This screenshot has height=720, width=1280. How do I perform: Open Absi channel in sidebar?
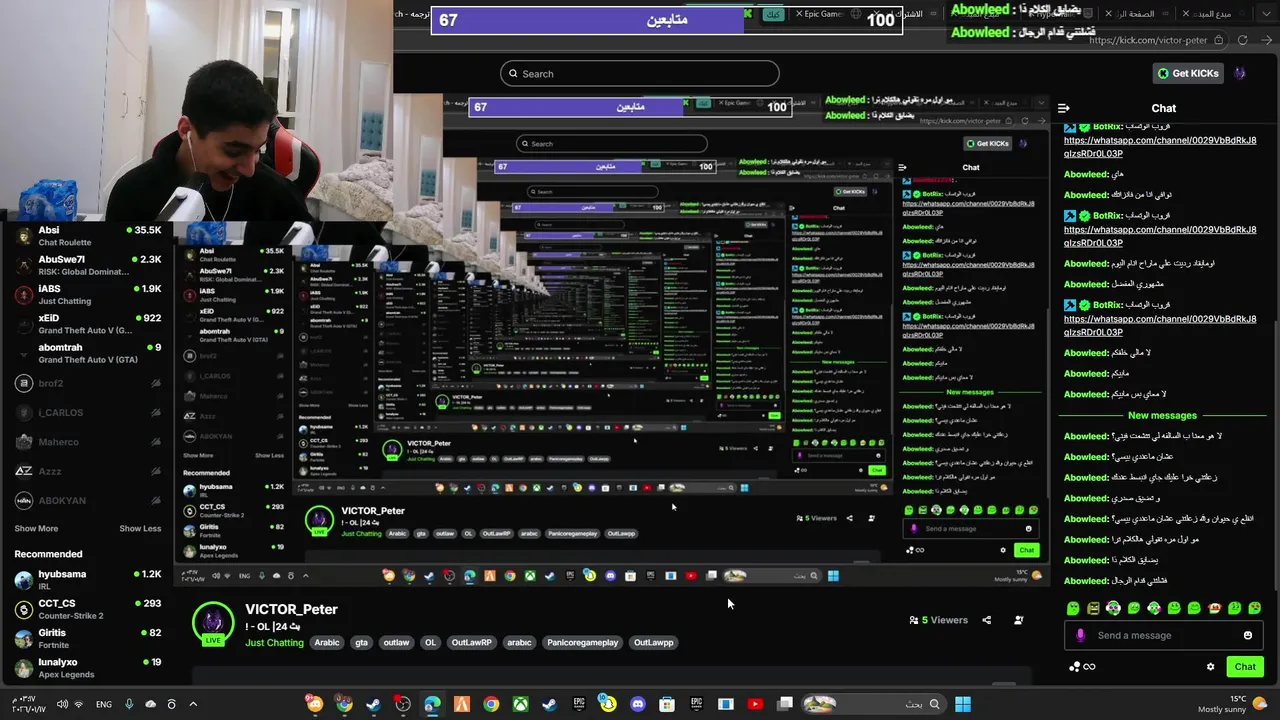pyautogui.click(x=88, y=236)
